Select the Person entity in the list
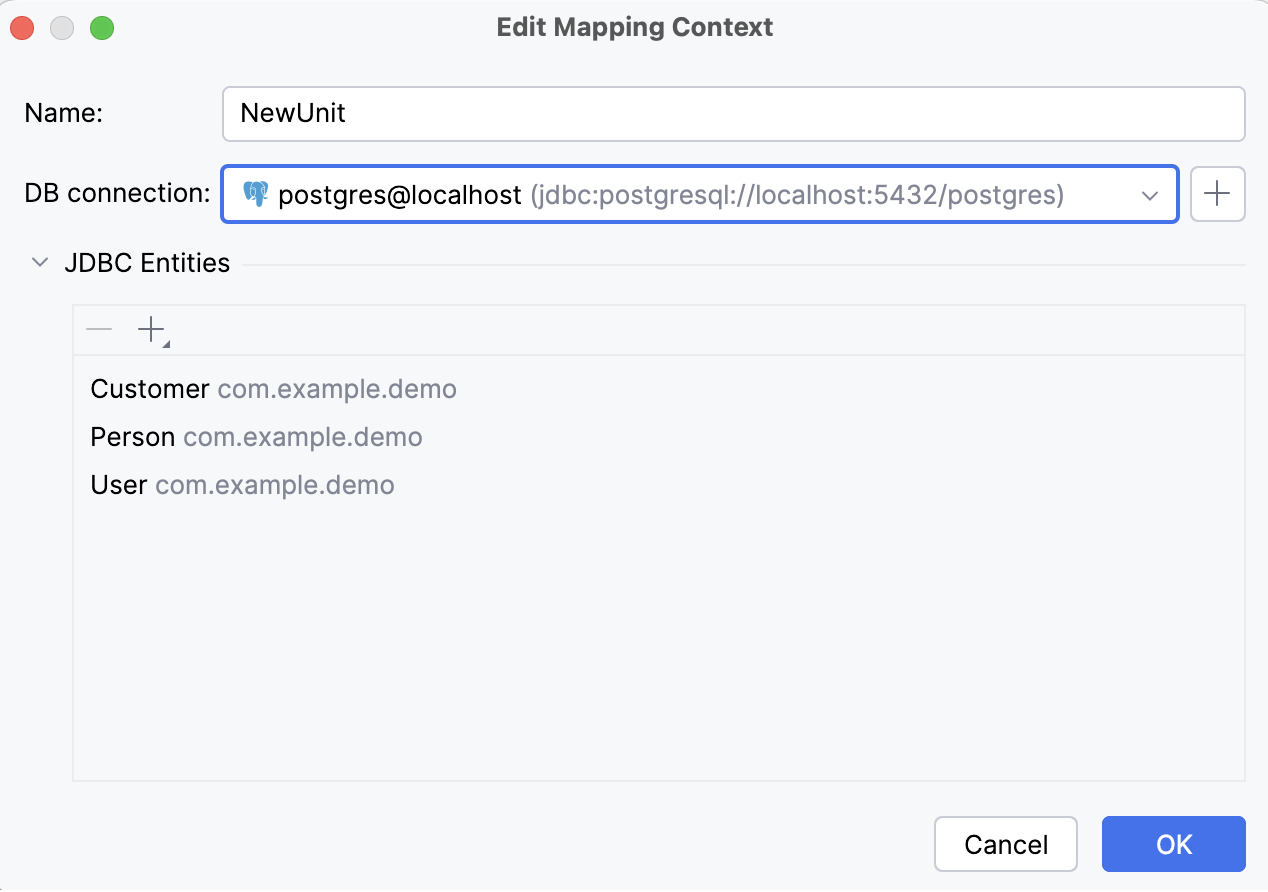Image resolution: width=1268 pixels, height=892 pixels. click(133, 437)
